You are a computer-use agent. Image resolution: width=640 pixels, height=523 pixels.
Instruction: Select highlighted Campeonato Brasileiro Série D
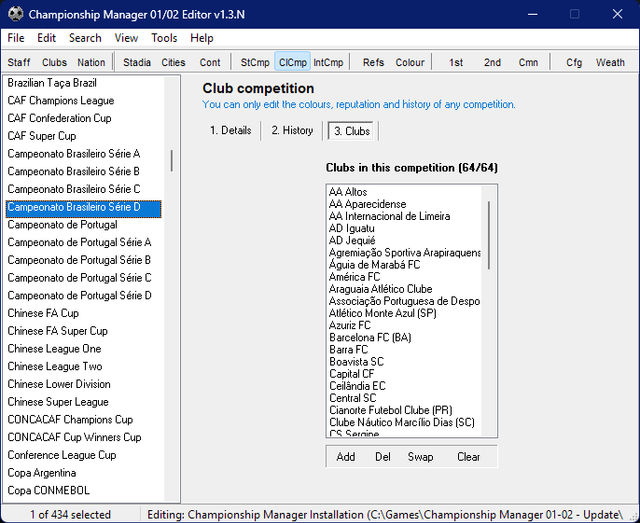(x=84, y=207)
